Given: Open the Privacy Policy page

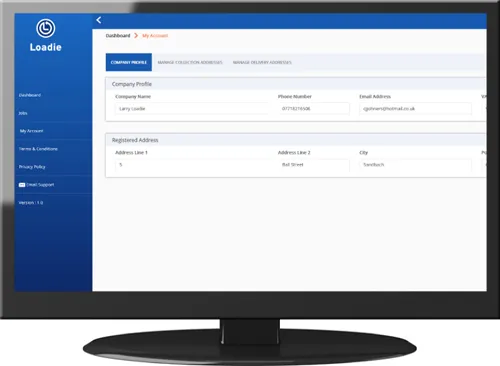Looking at the screenshot, I should [x=32, y=167].
